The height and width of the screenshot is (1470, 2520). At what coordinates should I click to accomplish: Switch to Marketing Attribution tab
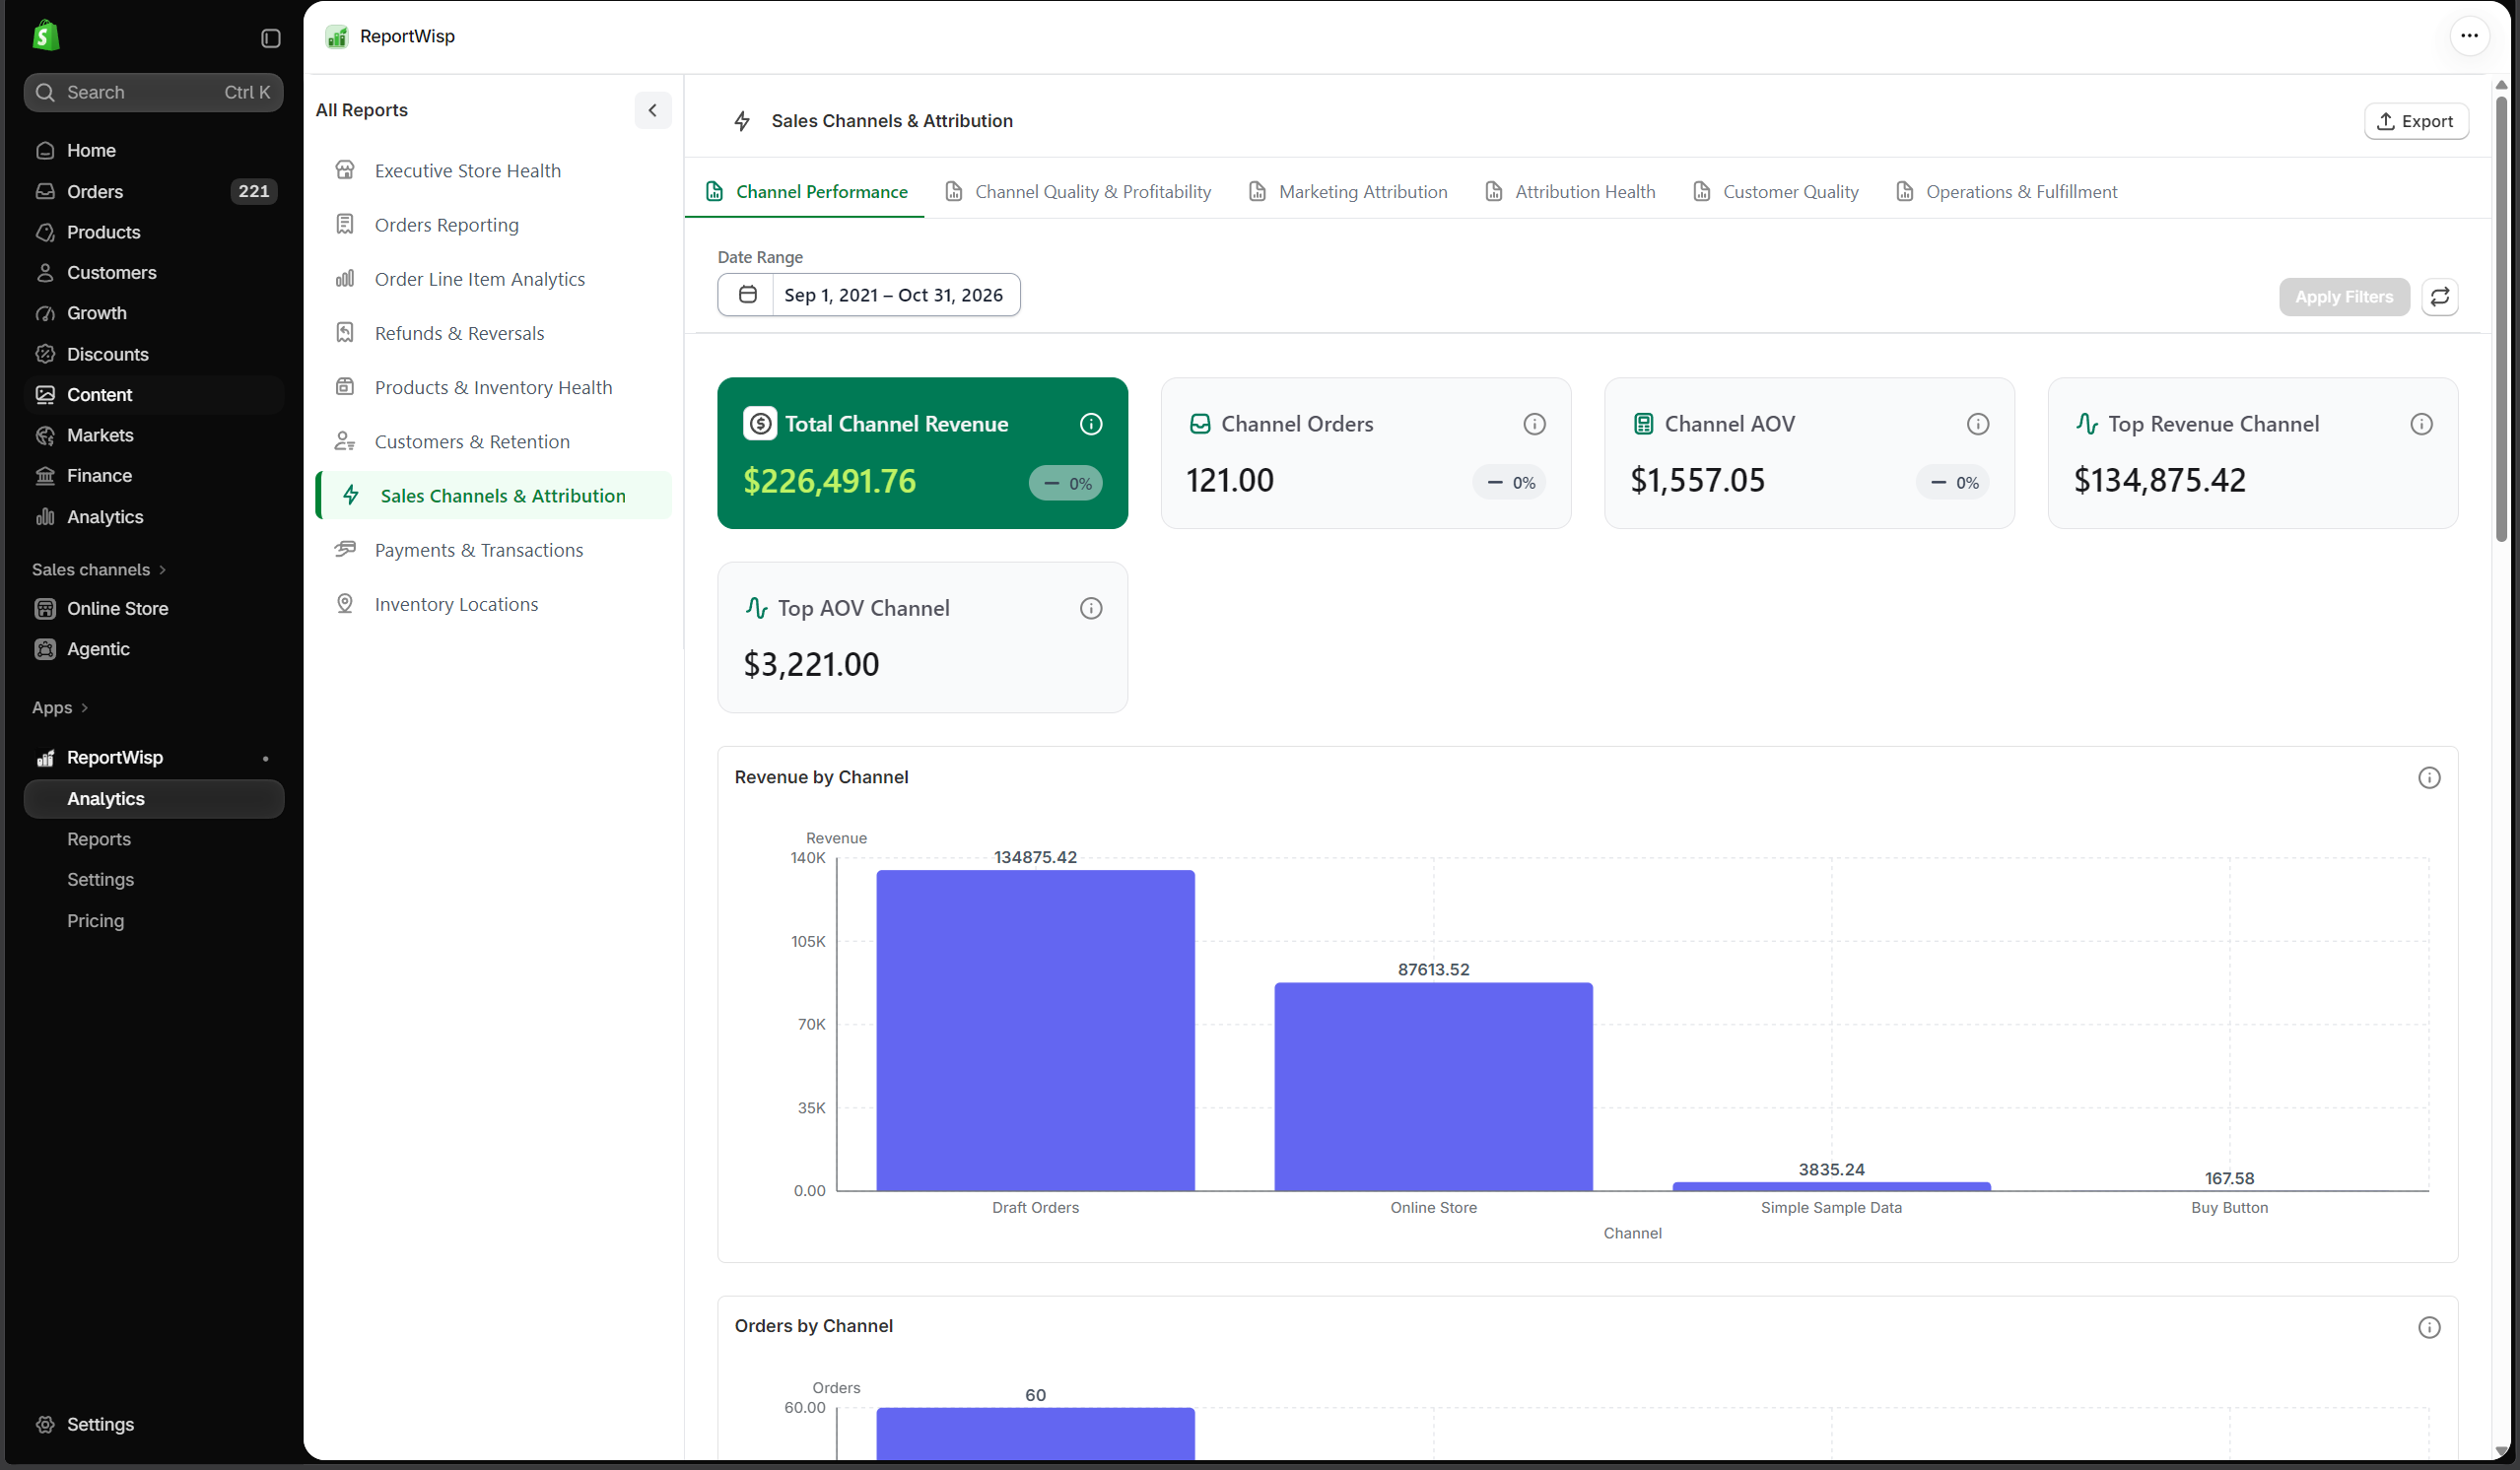point(1348,191)
